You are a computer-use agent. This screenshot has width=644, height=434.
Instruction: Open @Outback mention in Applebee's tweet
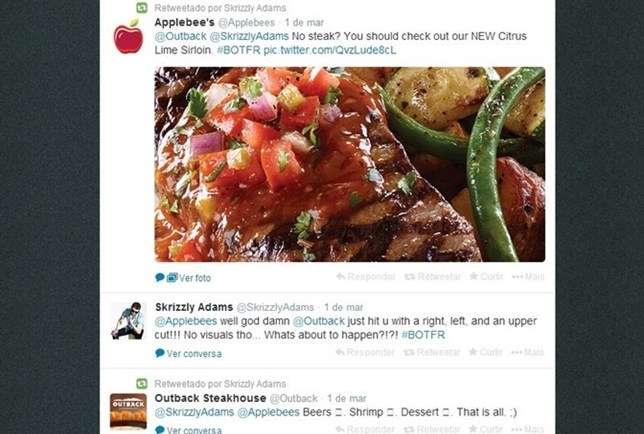tap(180, 36)
